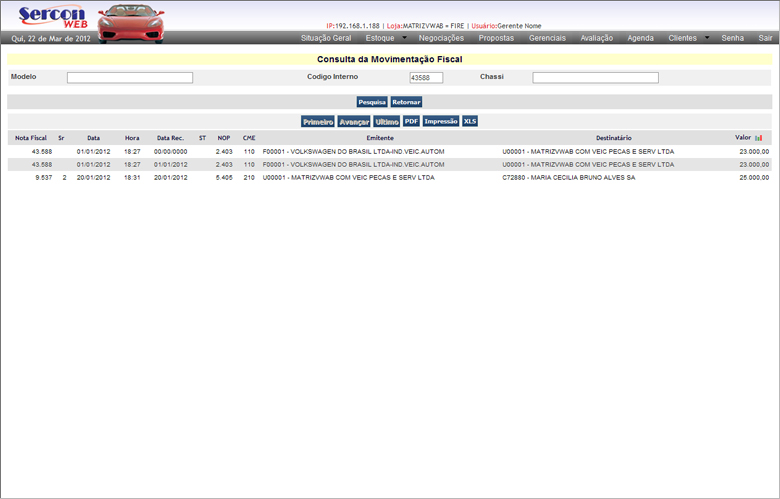Open the Estoque menu
Screen dimensions: 780x499
pyautogui.click(x=380, y=38)
